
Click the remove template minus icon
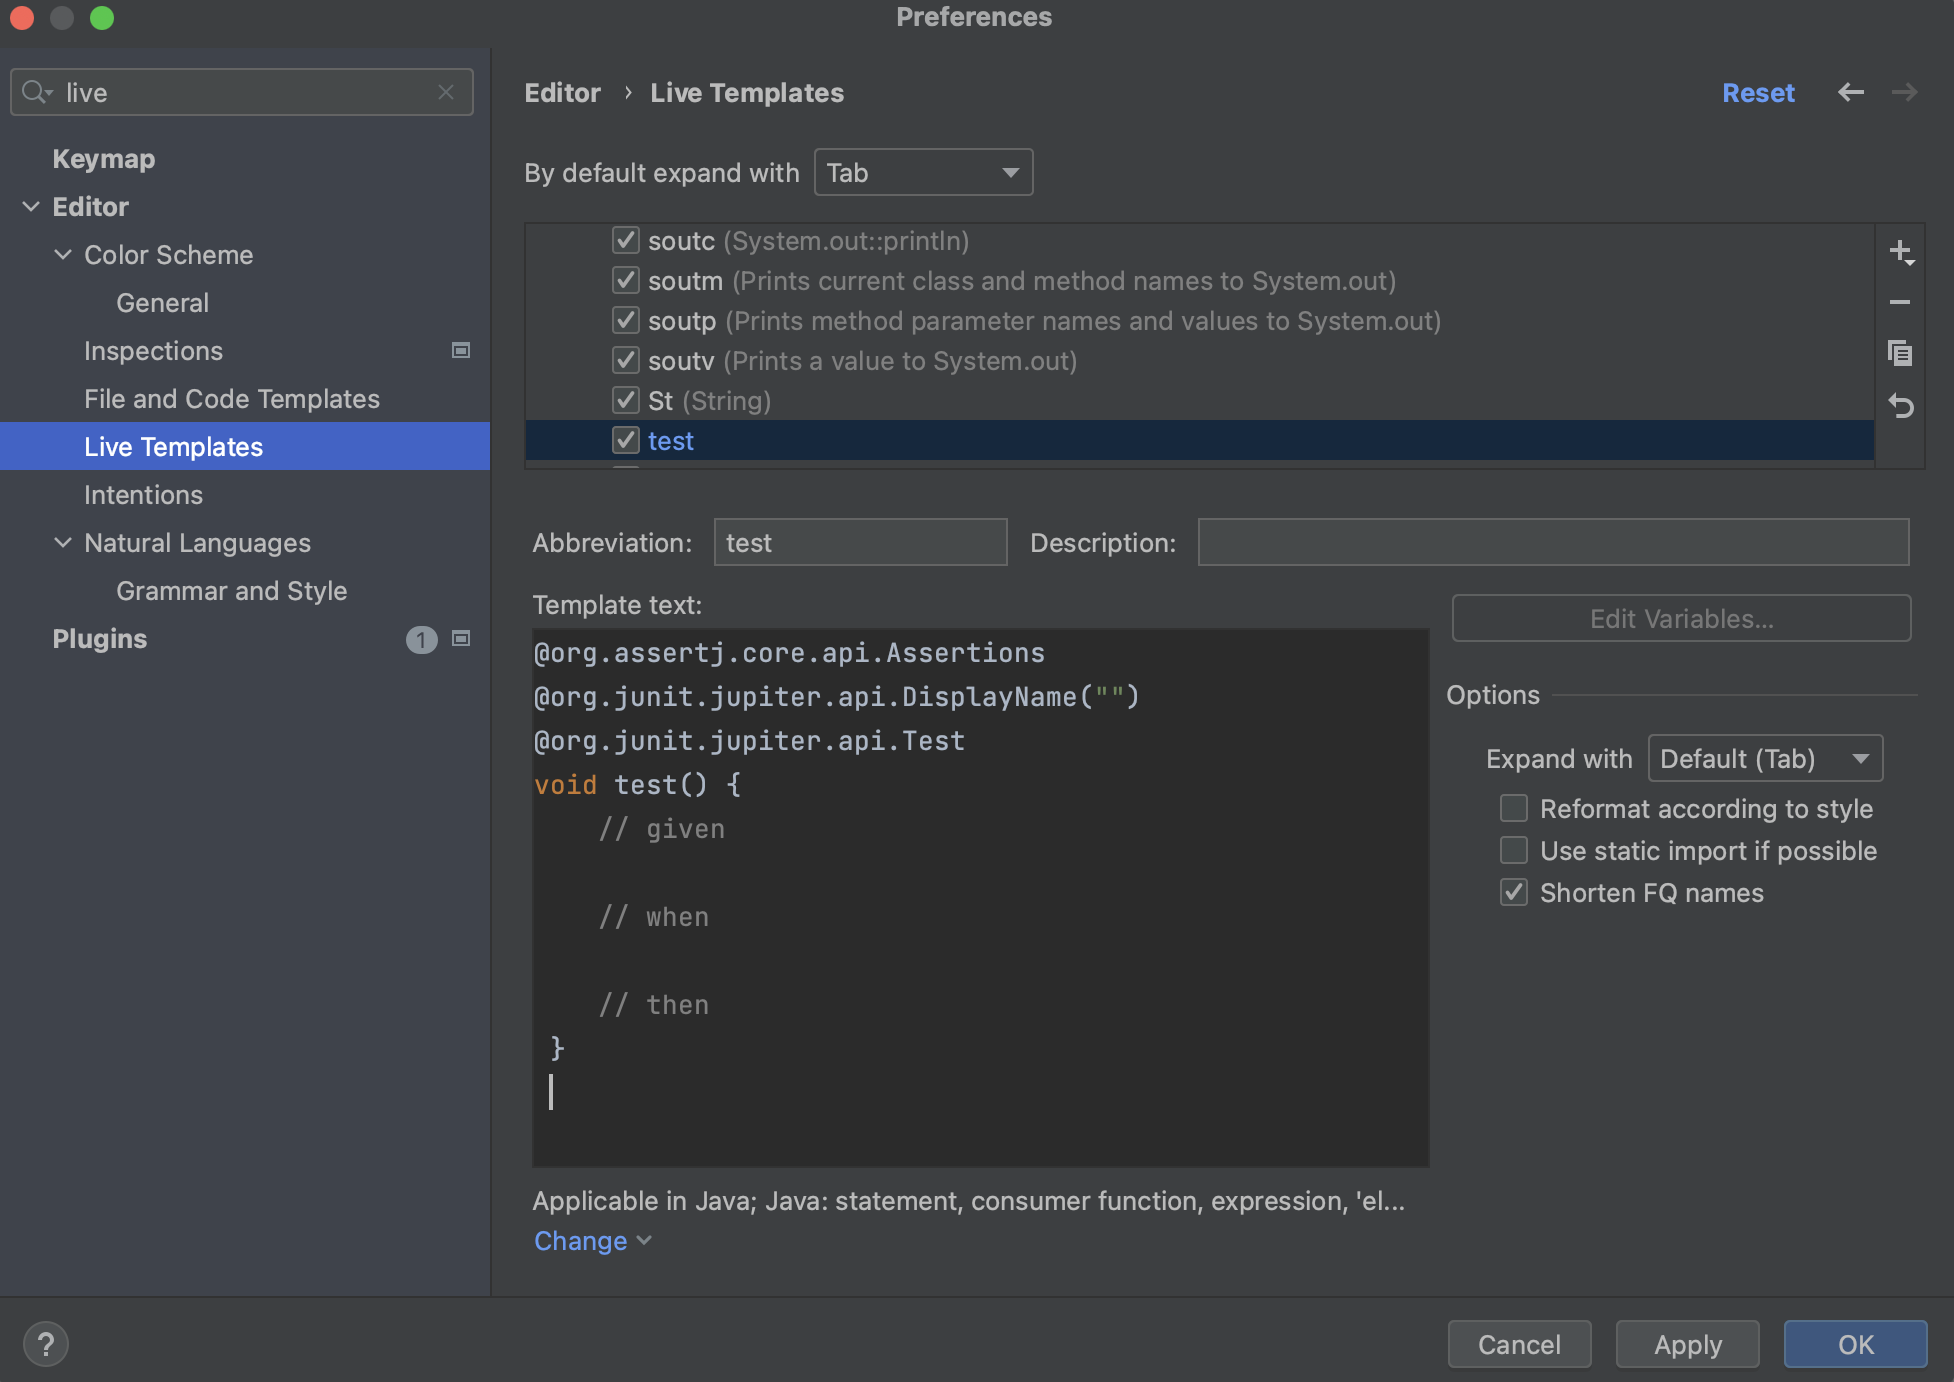1900,302
